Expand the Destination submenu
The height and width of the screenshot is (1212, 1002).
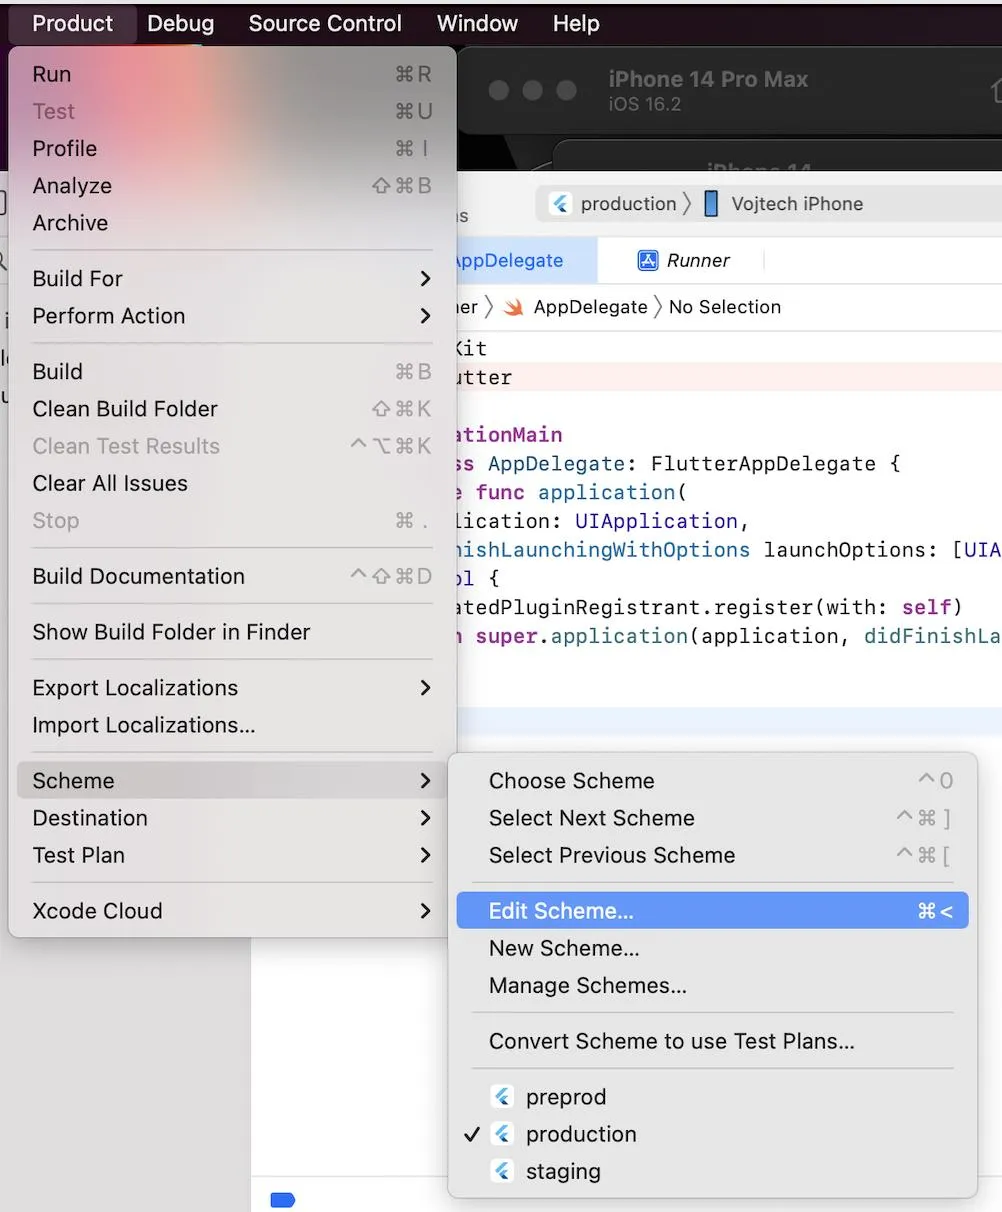coord(232,818)
